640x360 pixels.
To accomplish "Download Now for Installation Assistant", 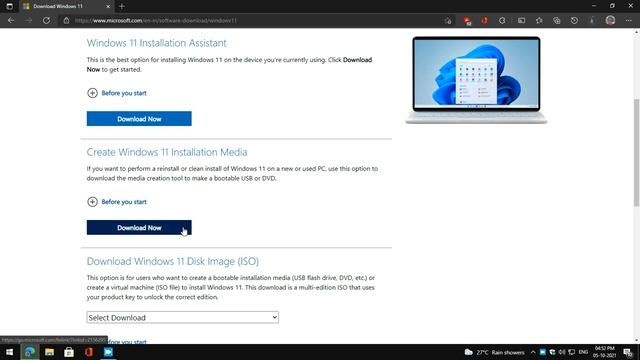I will 139,119.
